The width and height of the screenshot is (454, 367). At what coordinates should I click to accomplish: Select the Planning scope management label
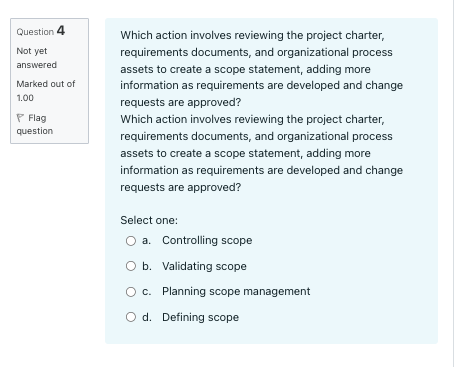236,291
